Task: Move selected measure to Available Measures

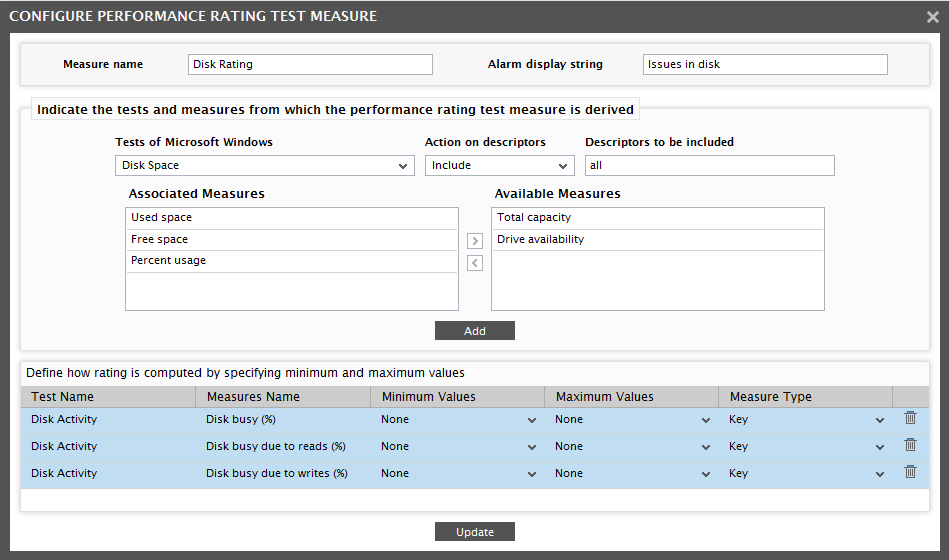Action: pyautogui.click(x=475, y=241)
